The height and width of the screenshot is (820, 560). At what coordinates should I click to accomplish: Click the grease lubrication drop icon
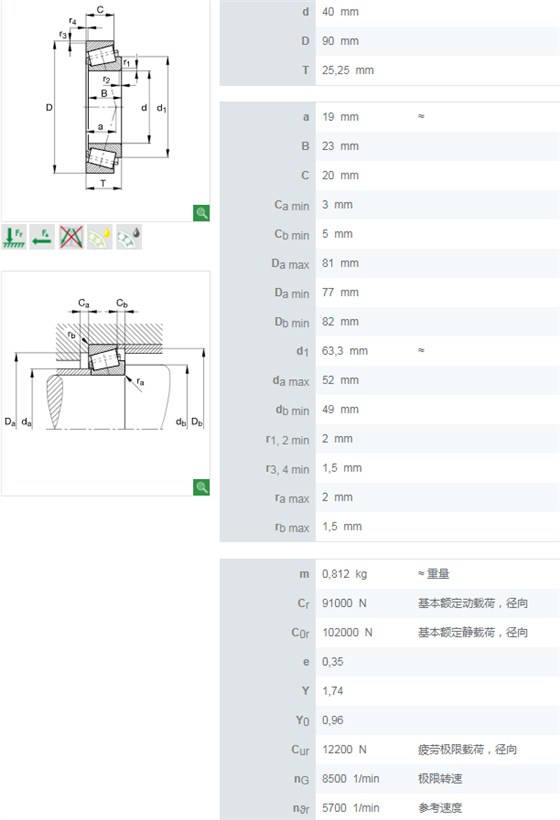coord(129,237)
